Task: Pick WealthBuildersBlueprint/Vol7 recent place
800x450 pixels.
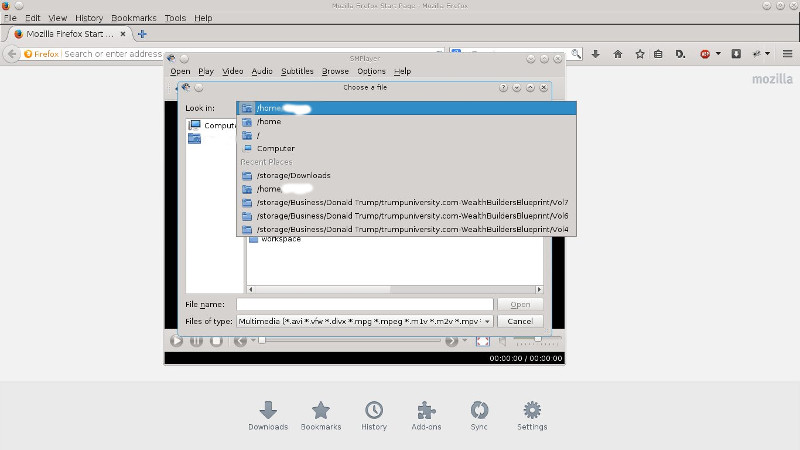Action: pos(406,203)
